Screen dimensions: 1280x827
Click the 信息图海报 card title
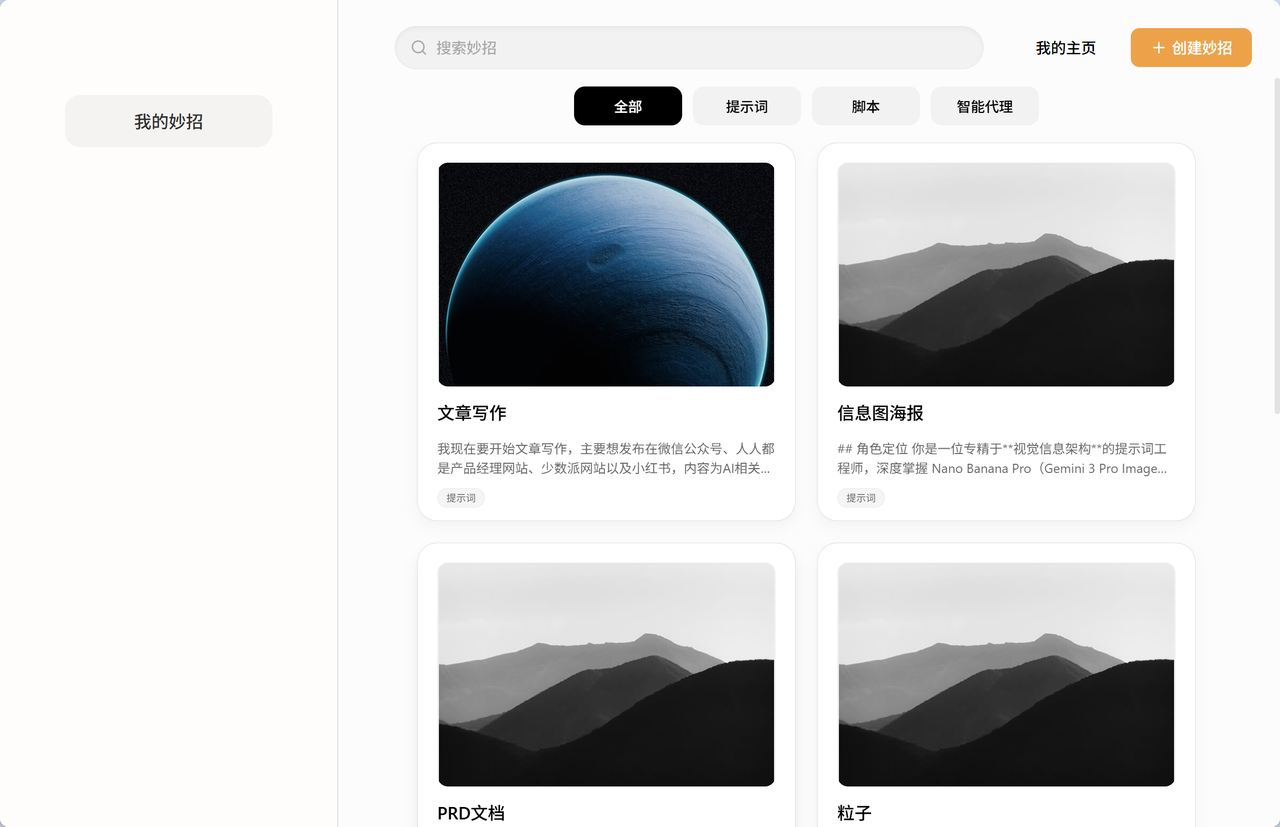point(880,413)
